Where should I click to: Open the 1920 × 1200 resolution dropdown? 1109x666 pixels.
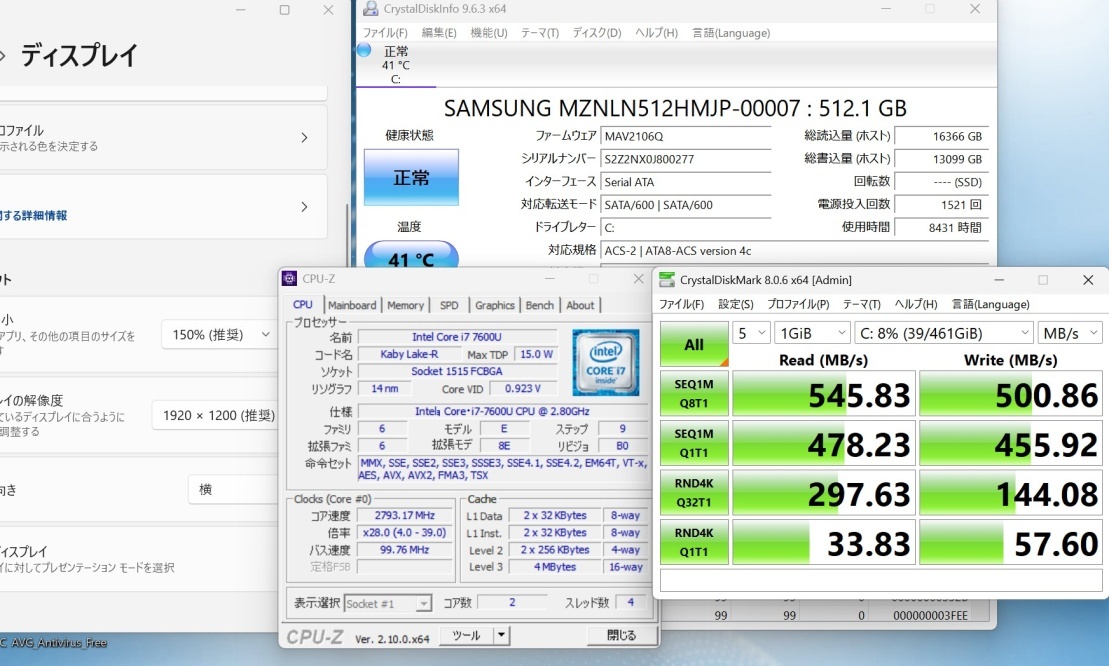pyautogui.click(x=215, y=415)
